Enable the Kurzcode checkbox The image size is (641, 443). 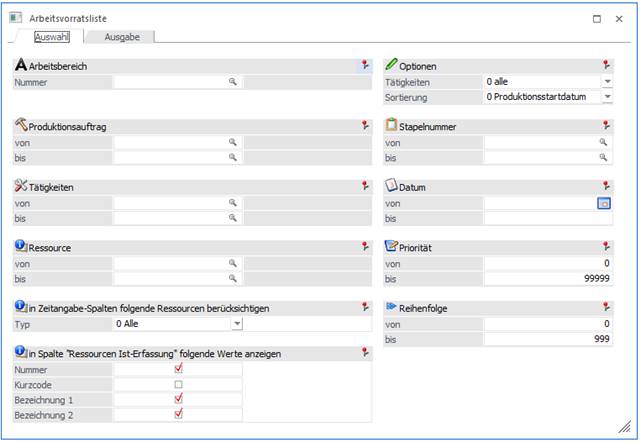coord(178,383)
